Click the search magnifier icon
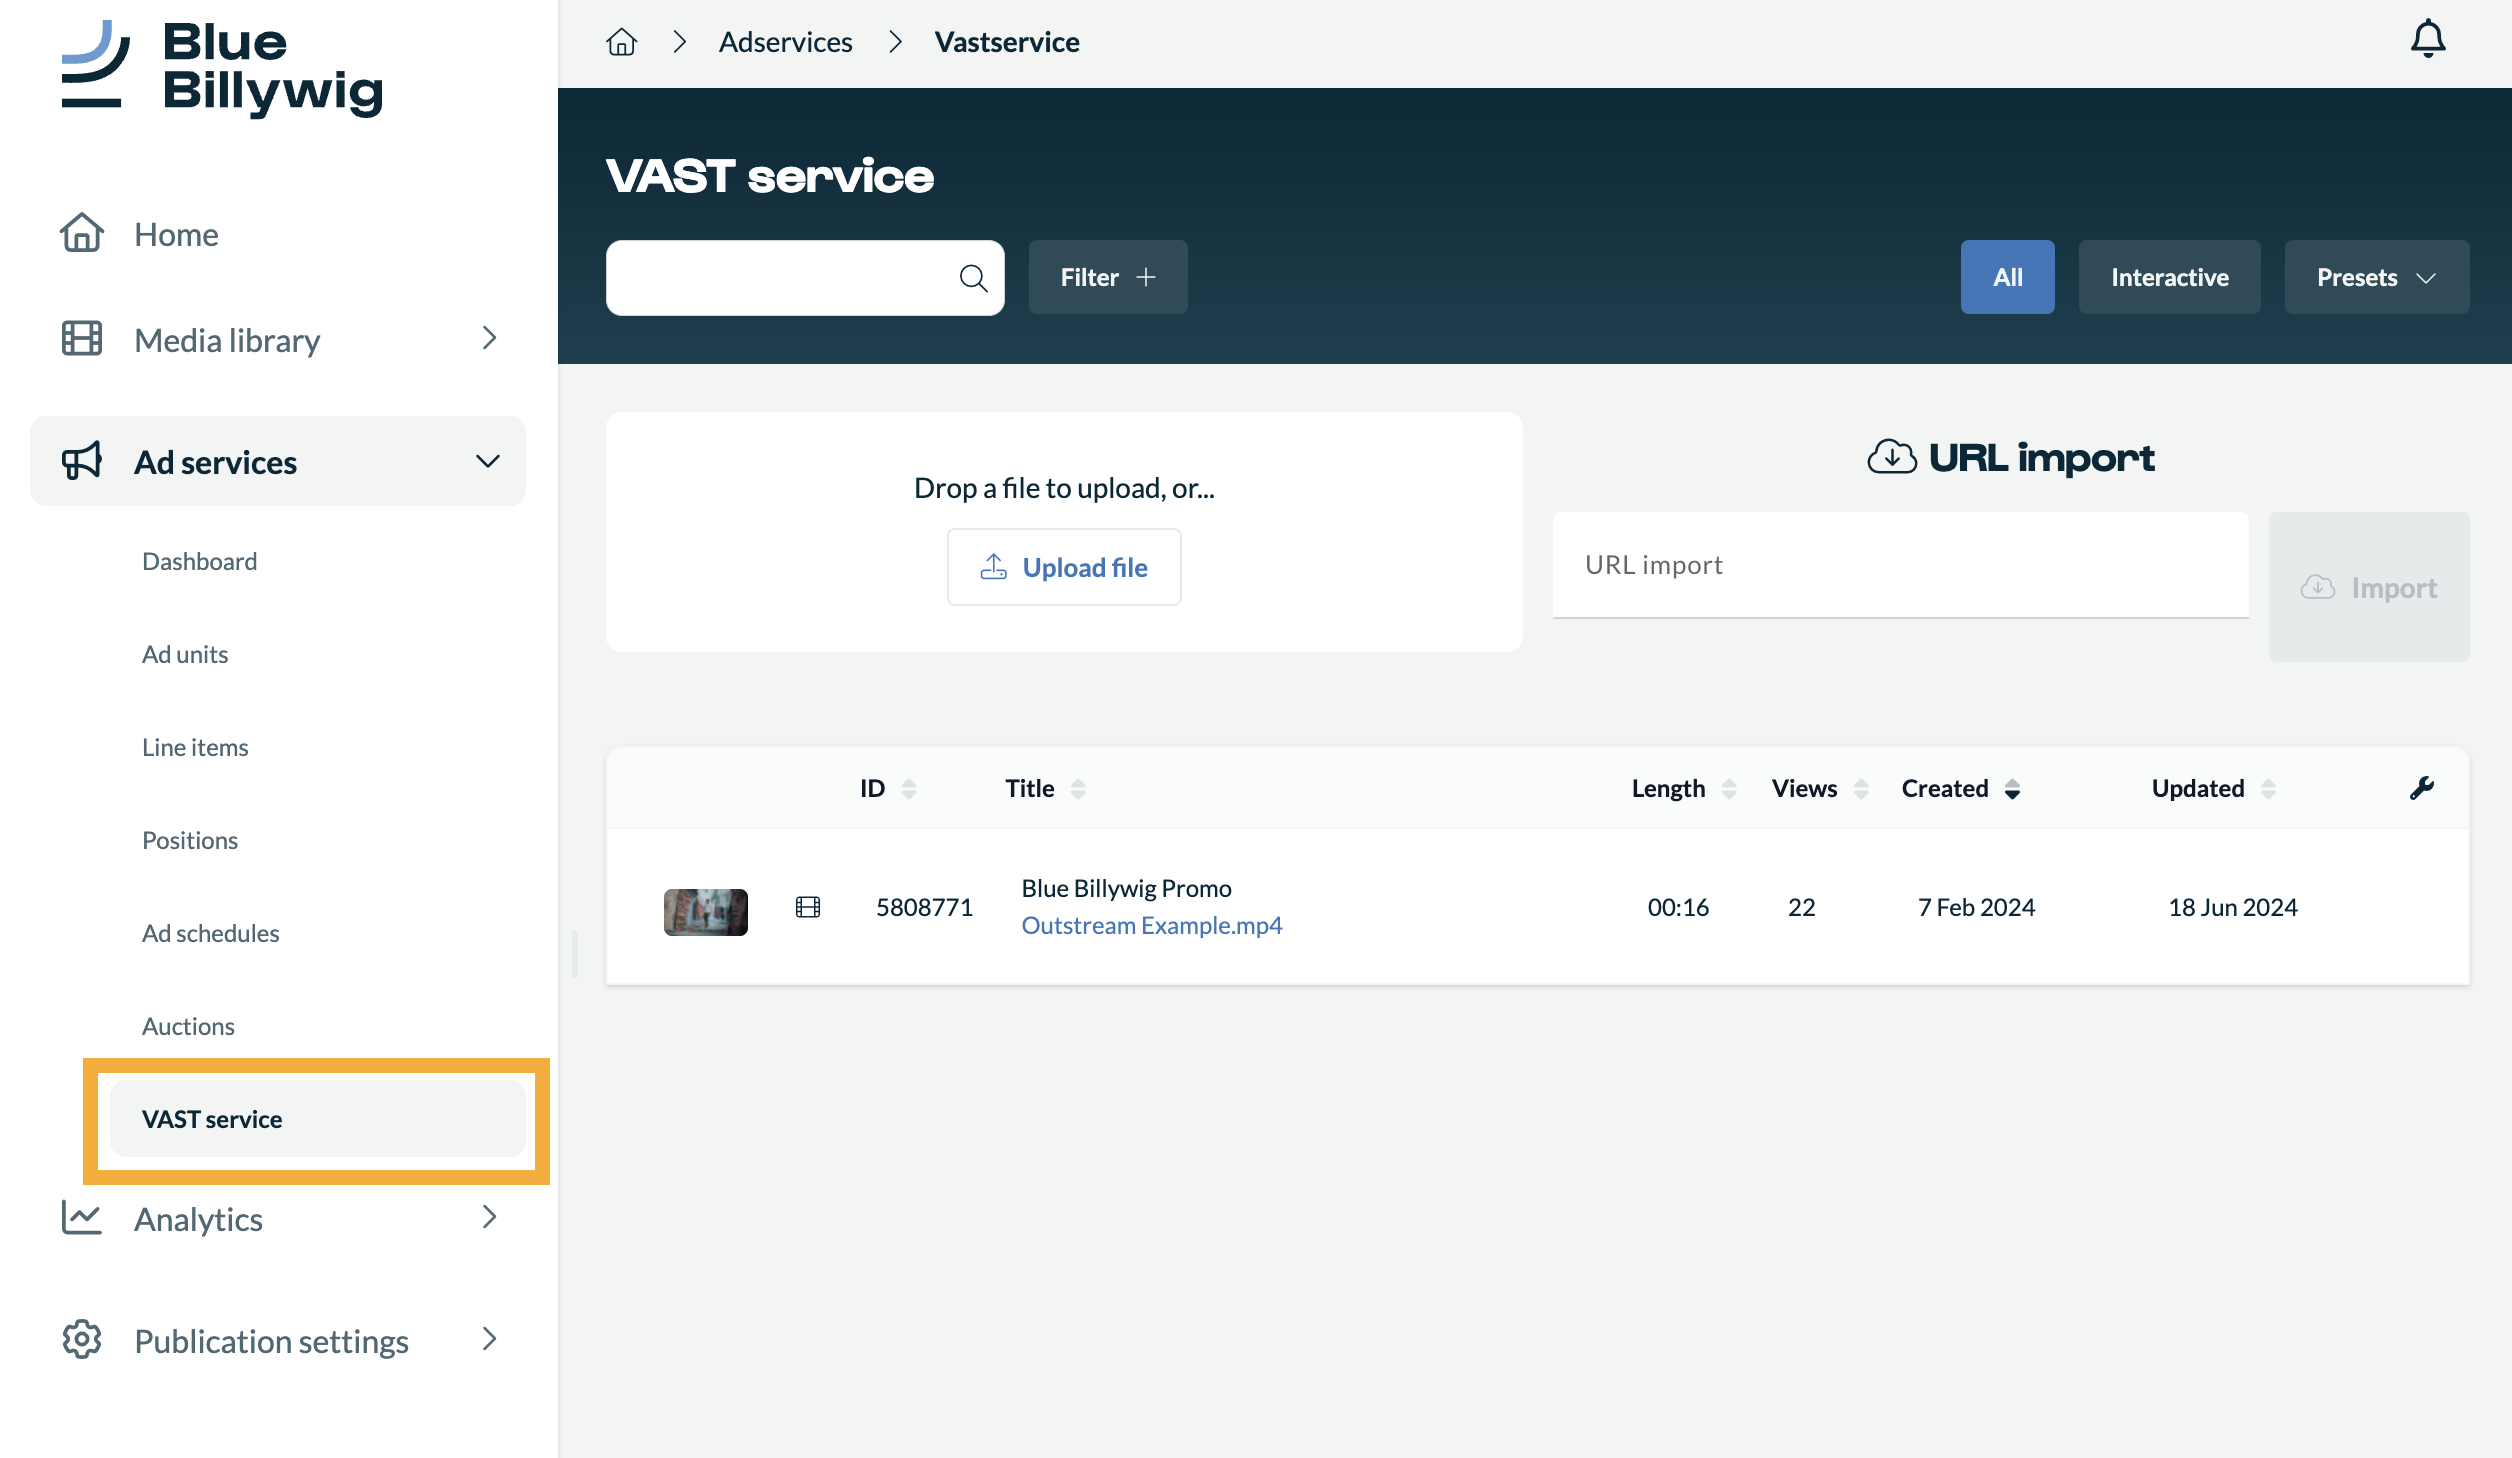The width and height of the screenshot is (2512, 1458). coord(973,278)
